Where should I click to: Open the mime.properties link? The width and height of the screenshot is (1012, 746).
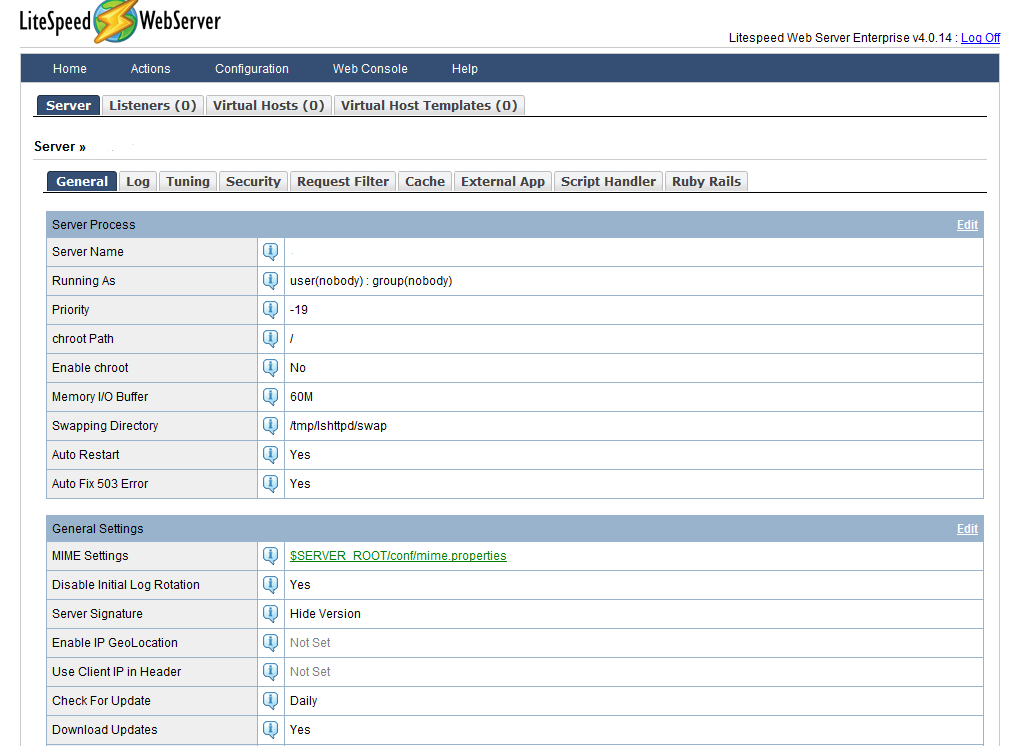(x=398, y=556)
